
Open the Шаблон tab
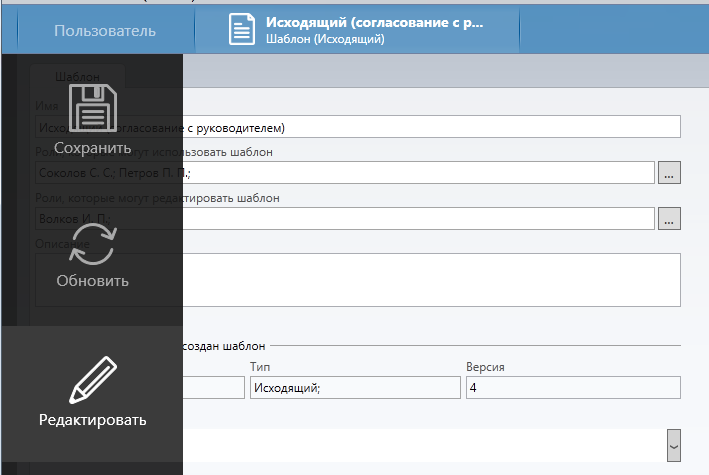click(77, 76)
